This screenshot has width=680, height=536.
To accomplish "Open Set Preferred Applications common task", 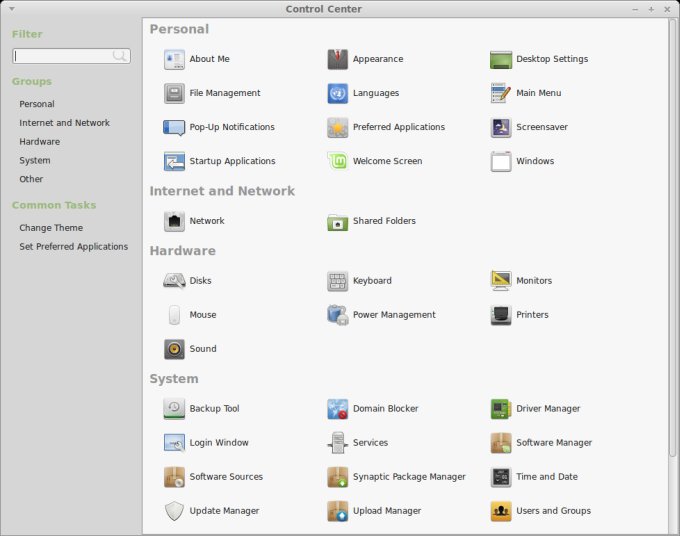I will tap(73, 247).
